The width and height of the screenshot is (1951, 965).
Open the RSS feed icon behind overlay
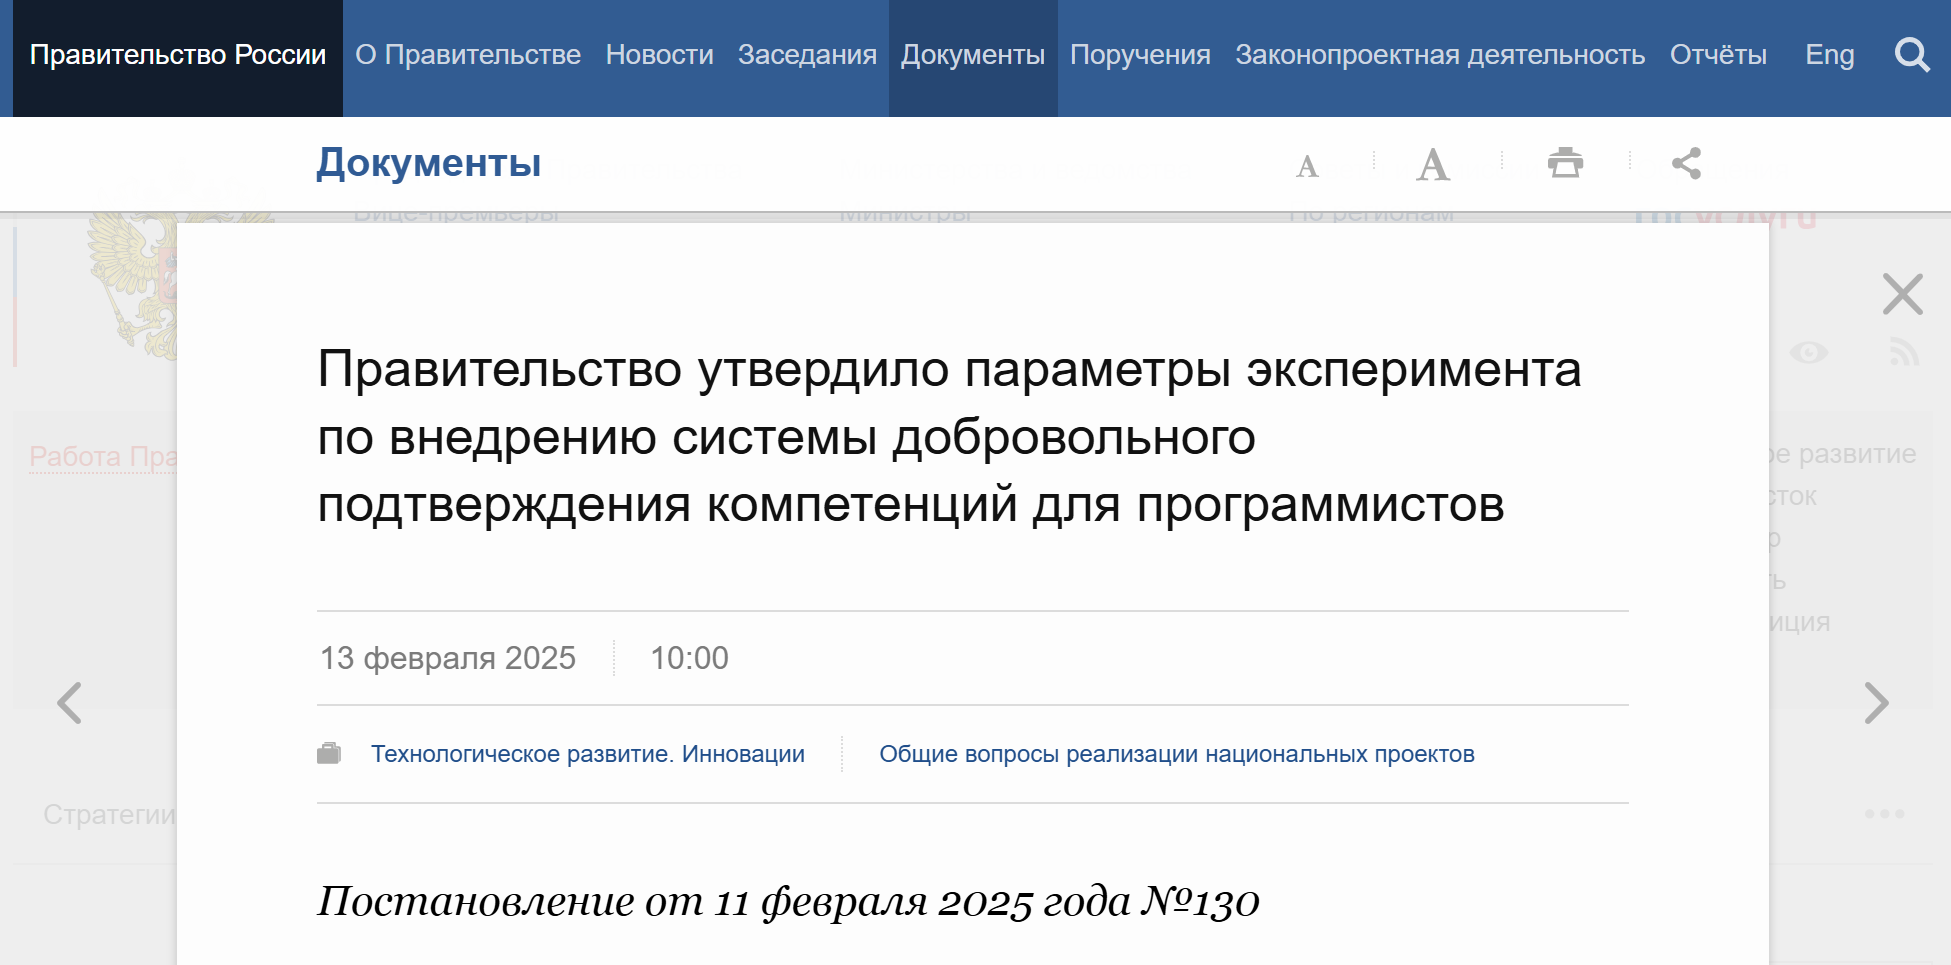(1904, 352)
